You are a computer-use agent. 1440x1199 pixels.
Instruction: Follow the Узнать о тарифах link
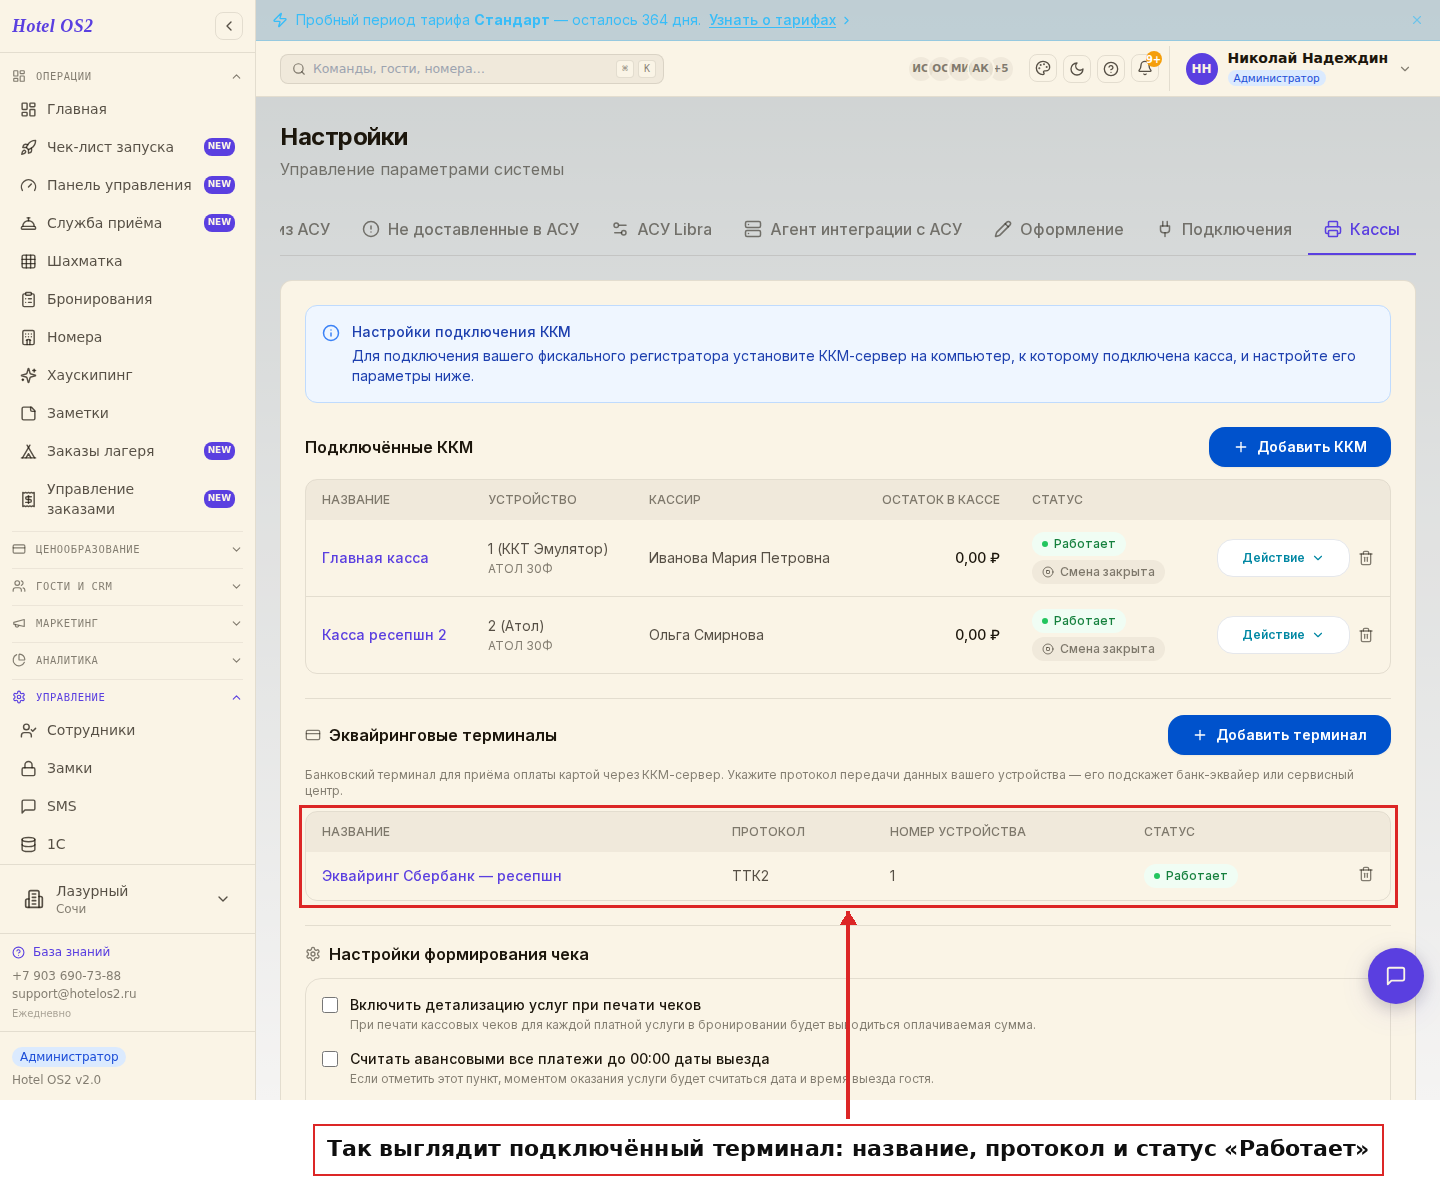(x=772, y=20)
